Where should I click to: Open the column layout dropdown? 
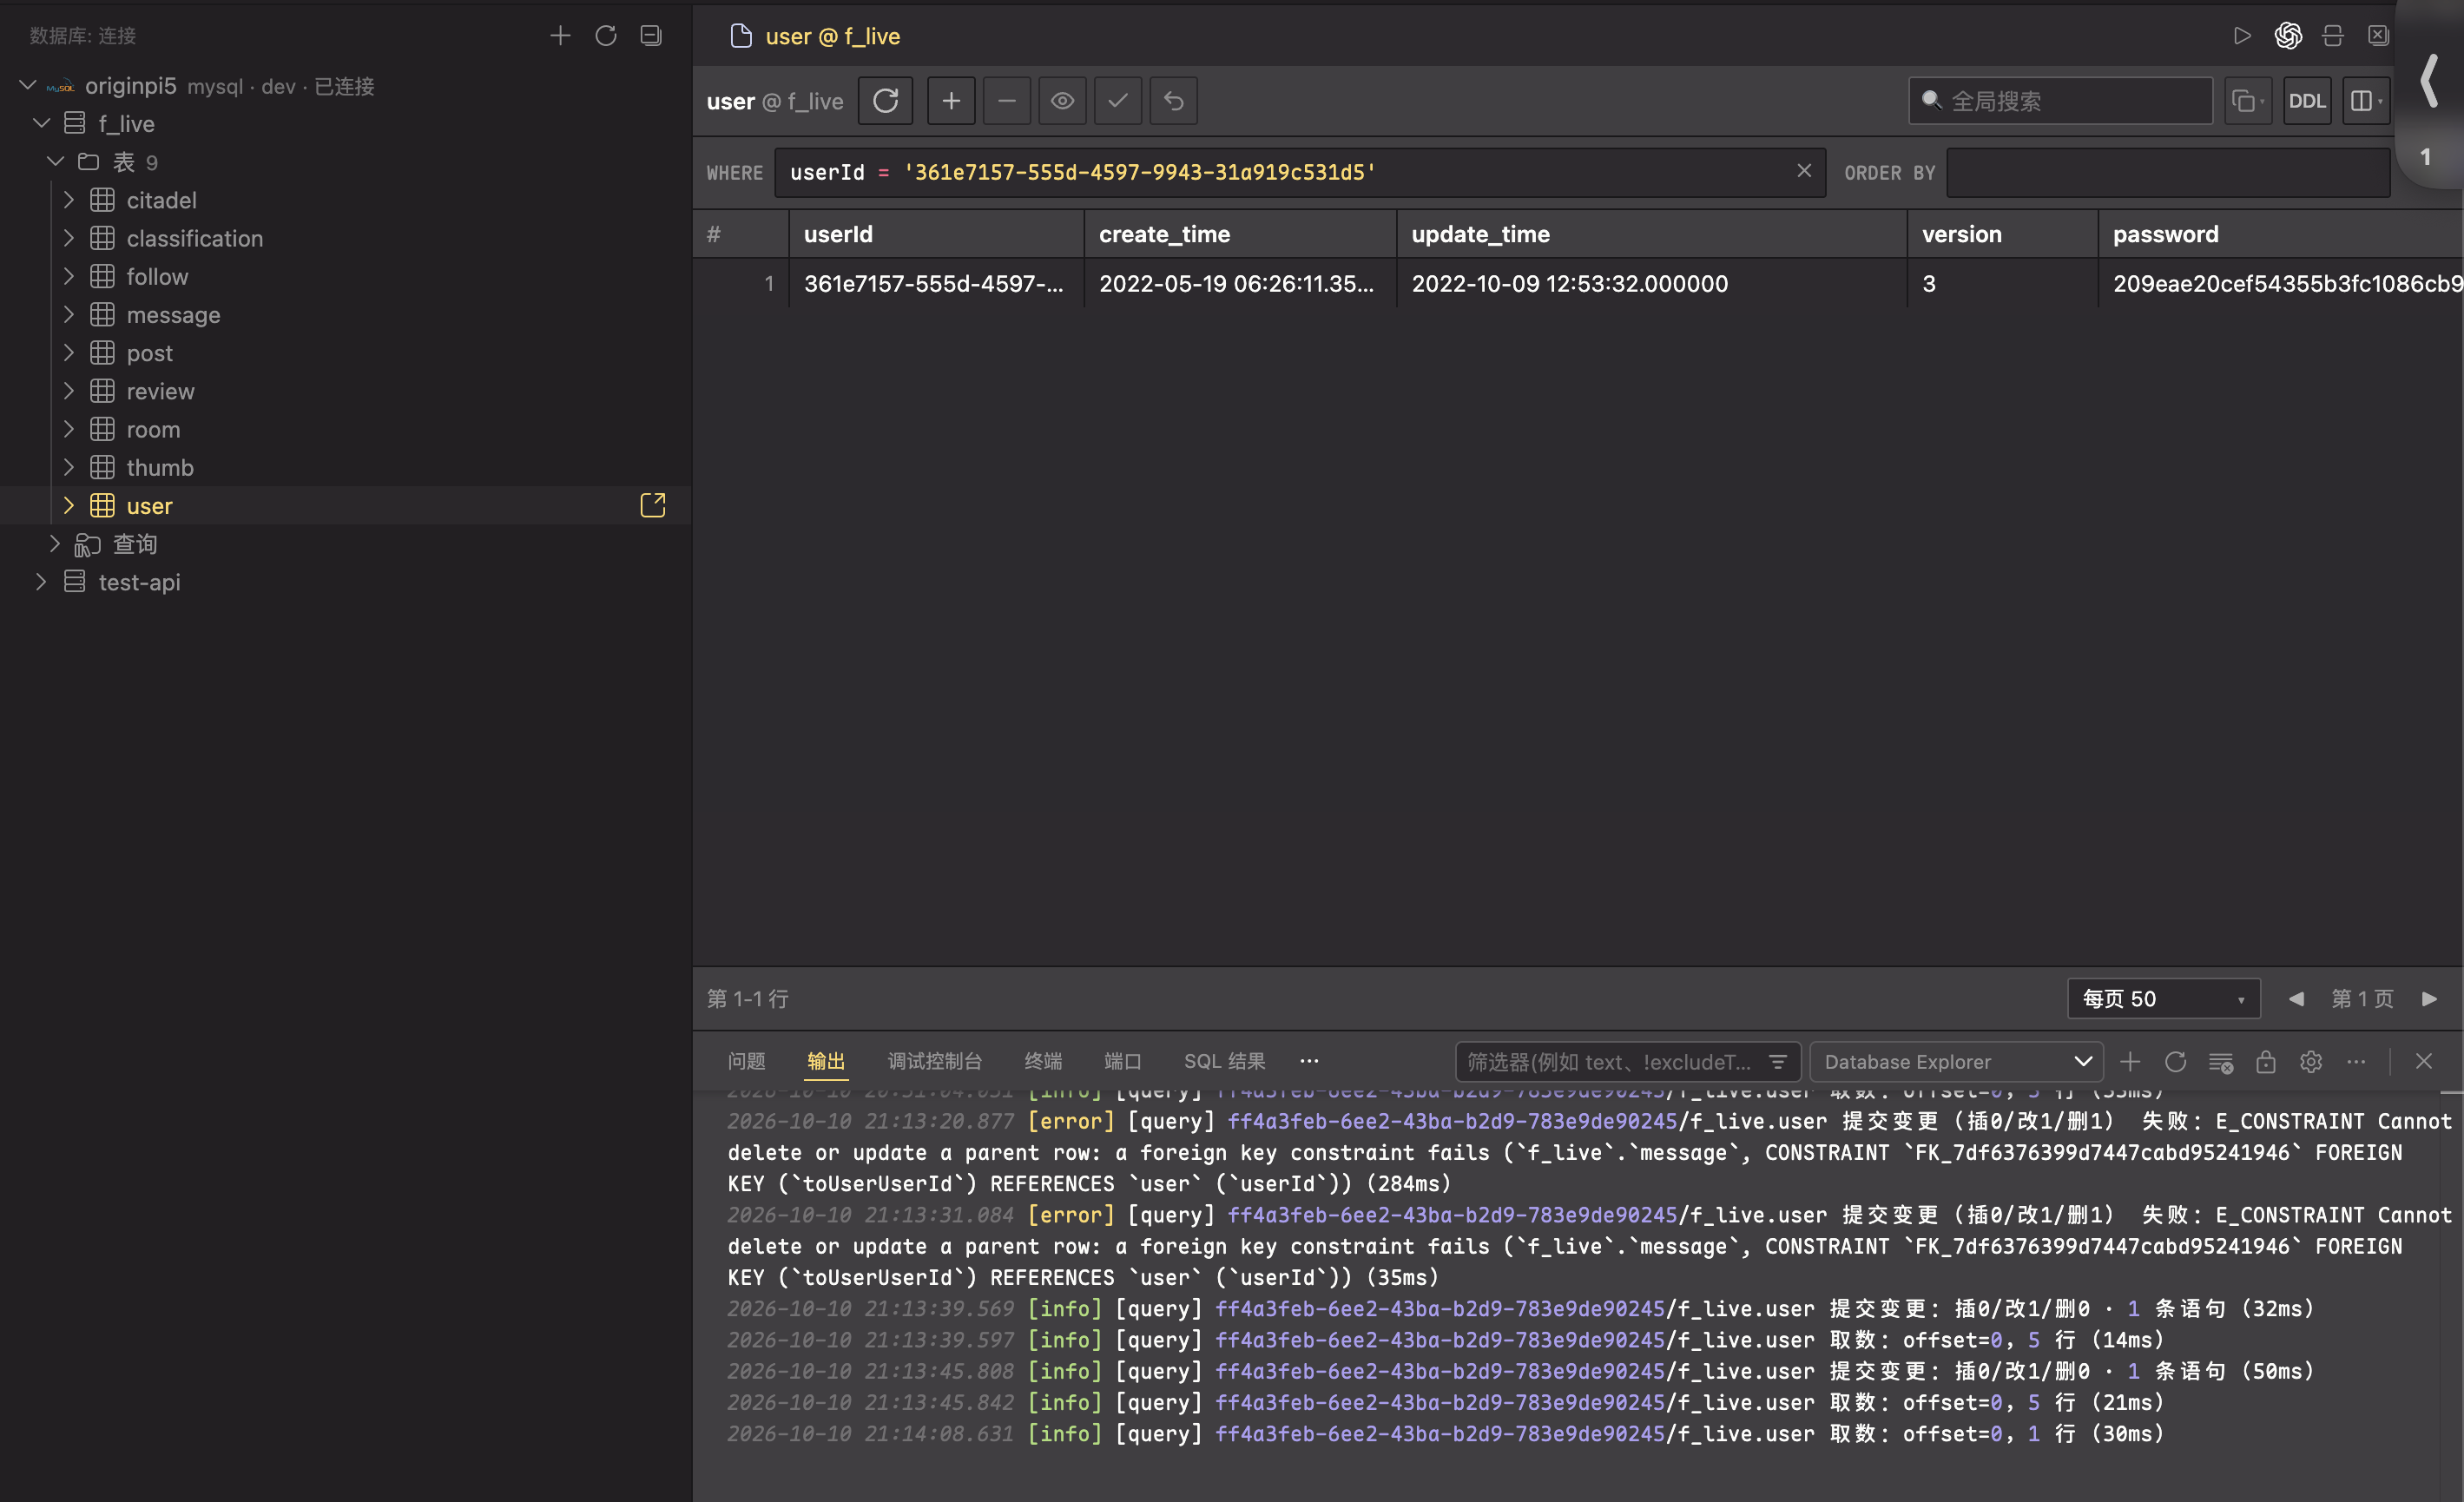point(2366,101)
